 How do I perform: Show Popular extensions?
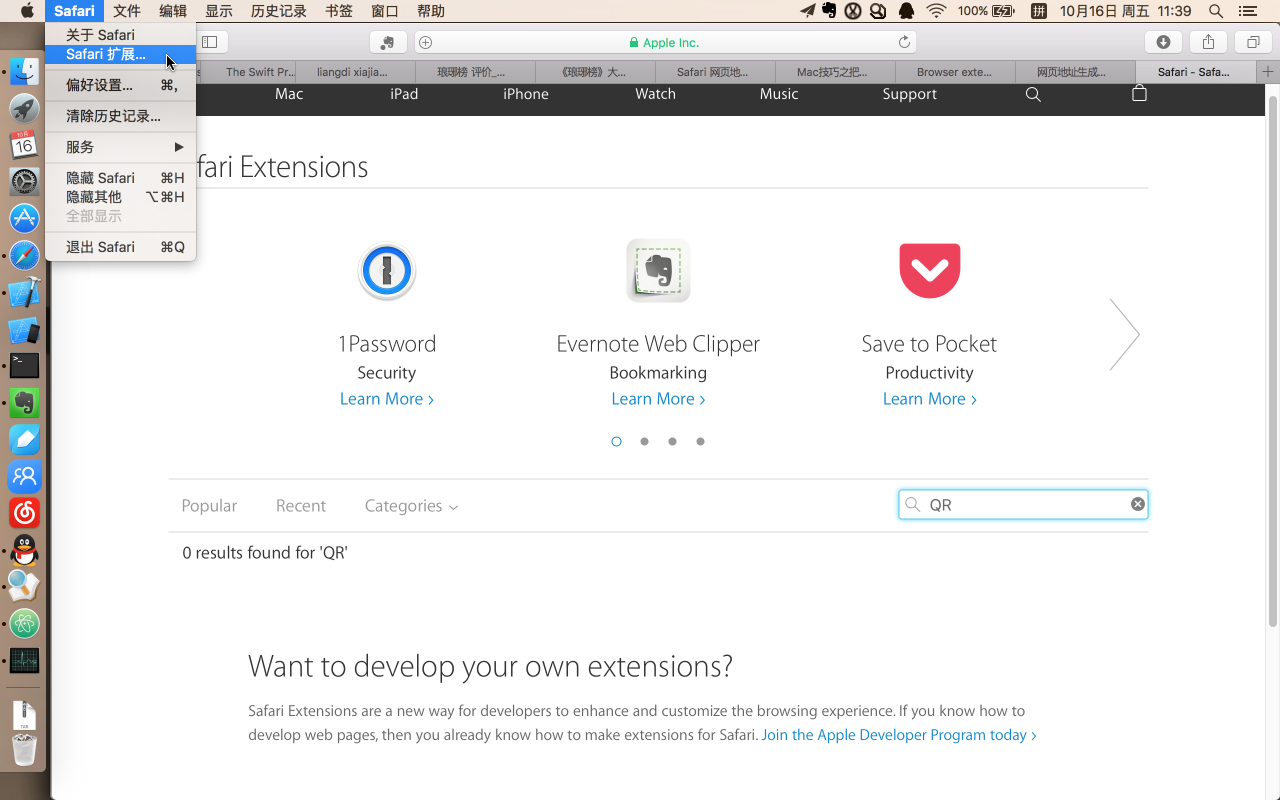coord(209,506)
